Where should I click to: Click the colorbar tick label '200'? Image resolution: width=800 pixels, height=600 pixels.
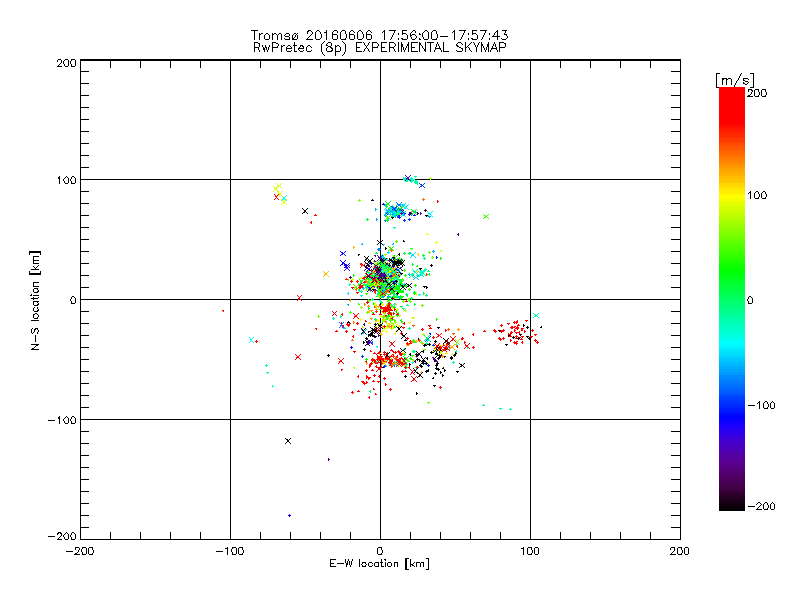tap(757, 93)
